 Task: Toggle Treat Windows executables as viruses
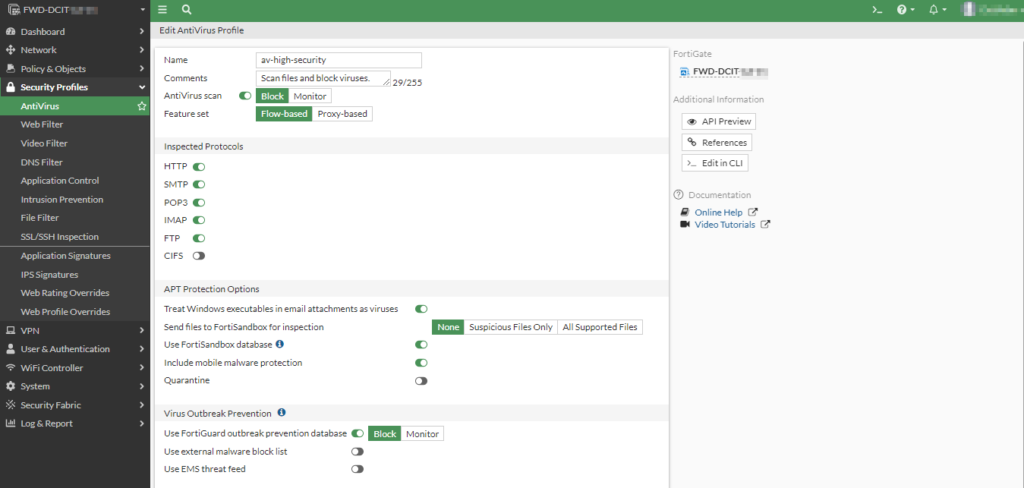click(x=421, y=309)
